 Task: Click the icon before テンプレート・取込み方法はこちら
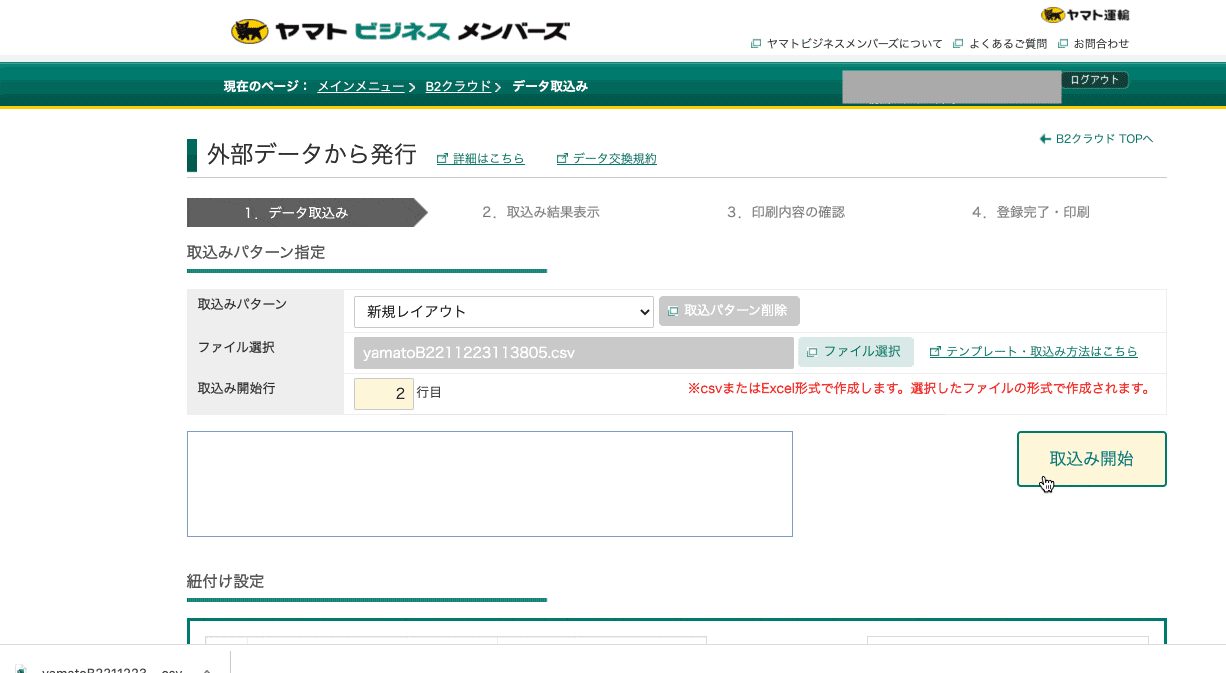click(934, 352)
